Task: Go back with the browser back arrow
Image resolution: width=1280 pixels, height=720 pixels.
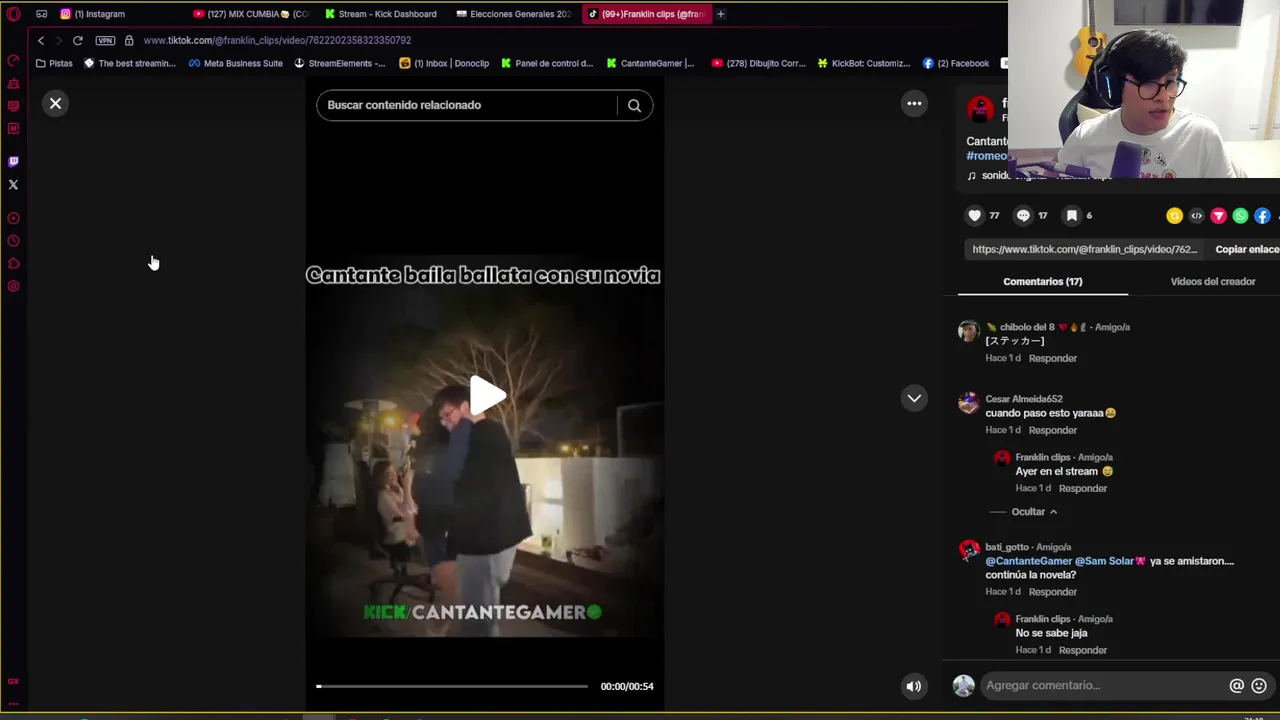Action: click(41, 40)
